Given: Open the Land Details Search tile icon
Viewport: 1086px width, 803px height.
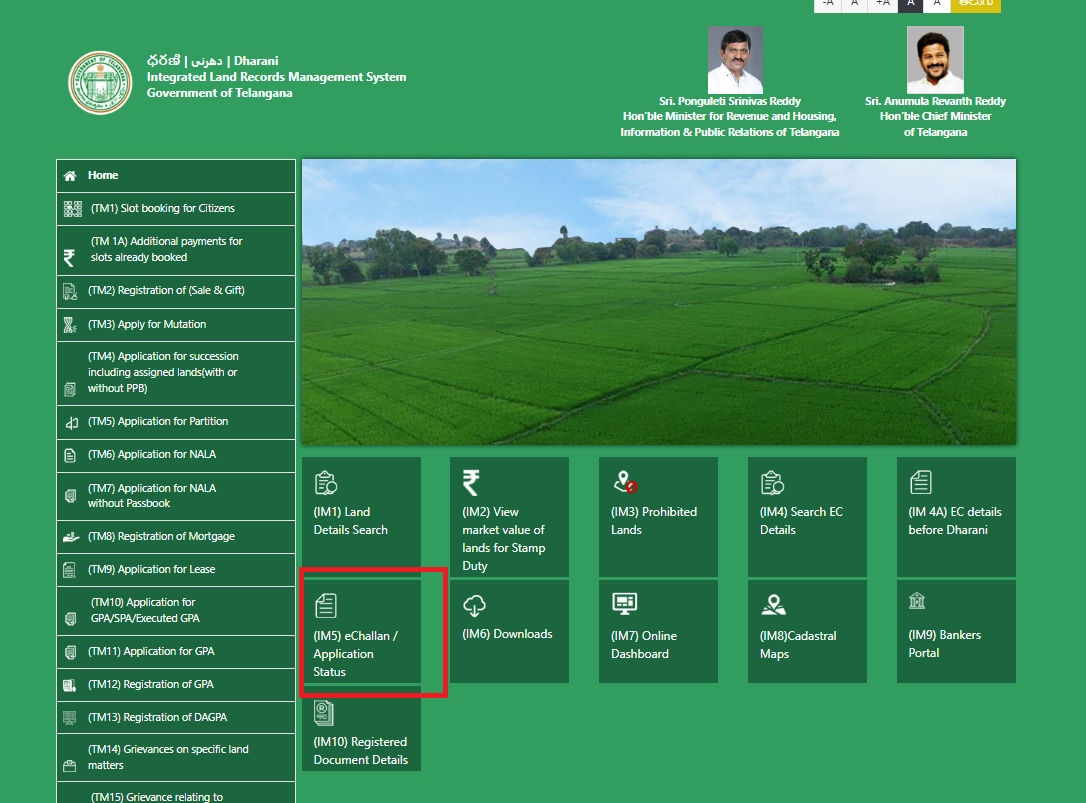Looking at the screenshot, I should pyautogui.click(x=326, y=483).
